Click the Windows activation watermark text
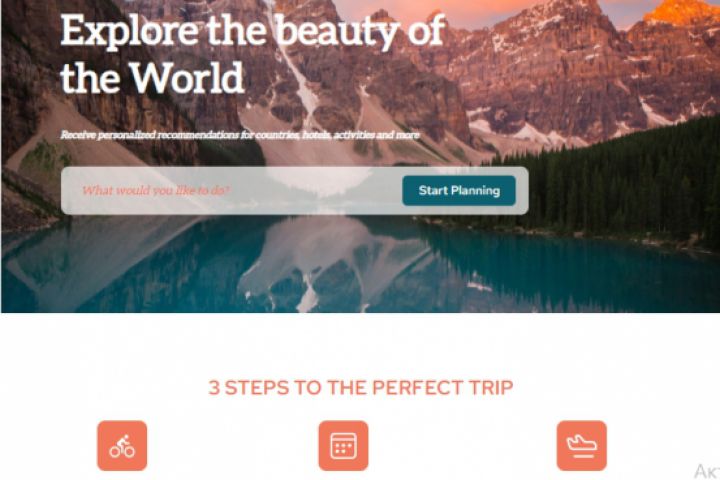The height and width of the screenshot is (480, 720). (x=707, y=472)
